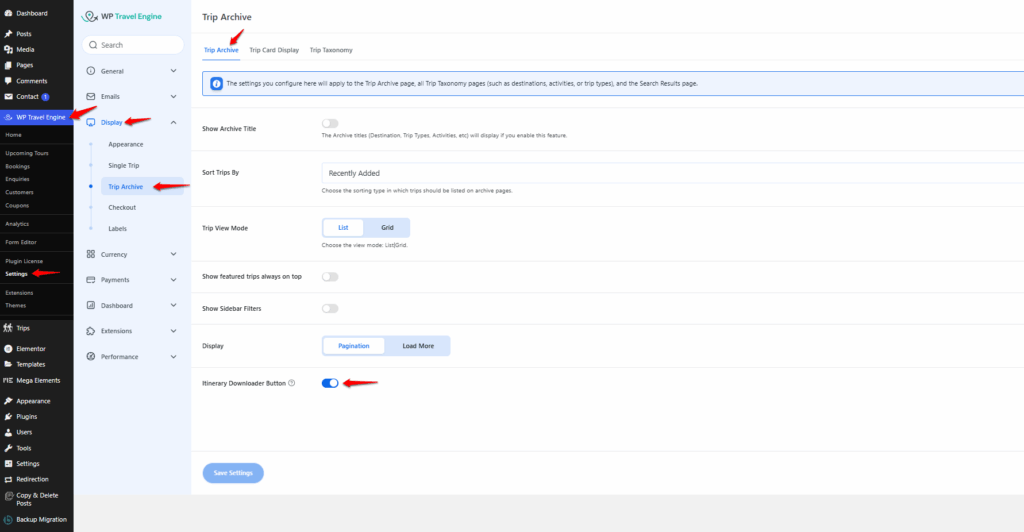
Task: Select Grid trip view mode
Action: pos(387,228)
